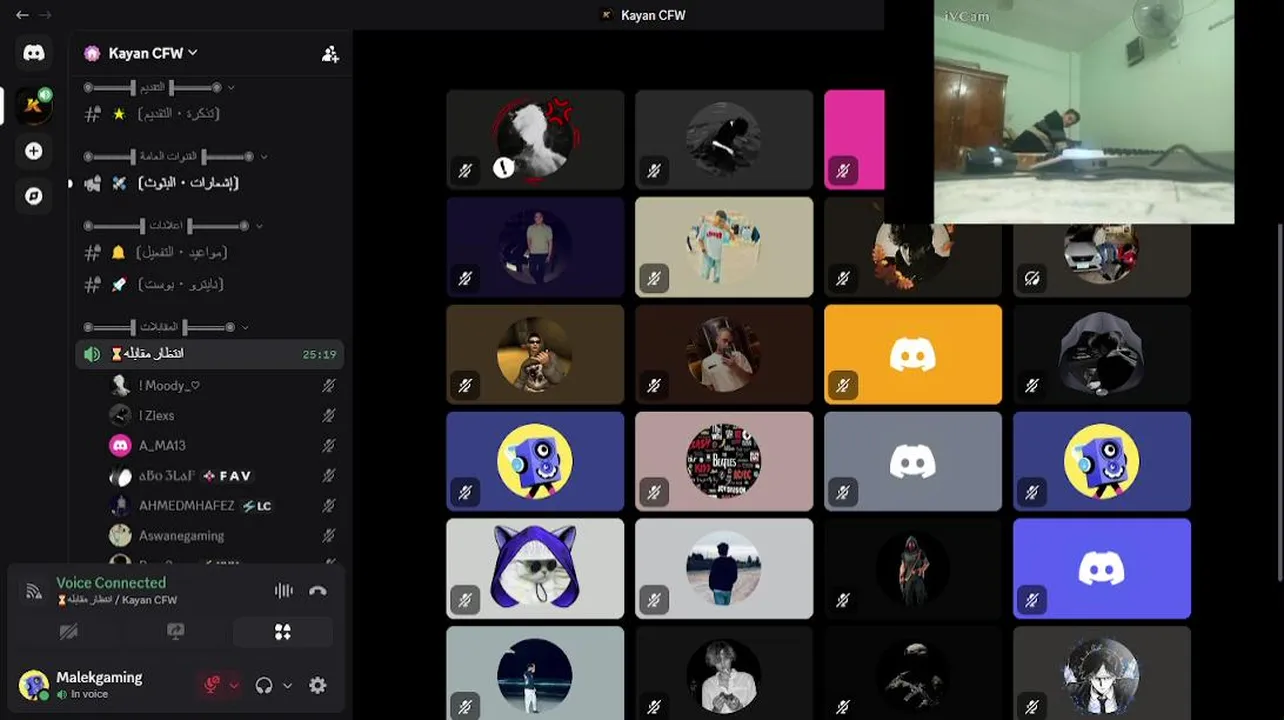
Task: Click ! Moody_ muted mic icon
Action: (329, 385)
